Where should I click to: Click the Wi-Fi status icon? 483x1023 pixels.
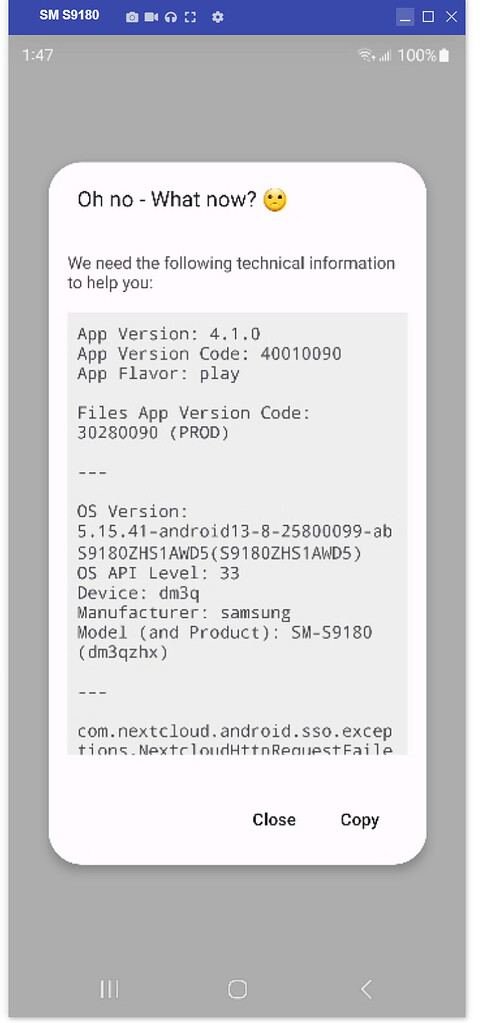pyautogui.click(x=366, y=56)
